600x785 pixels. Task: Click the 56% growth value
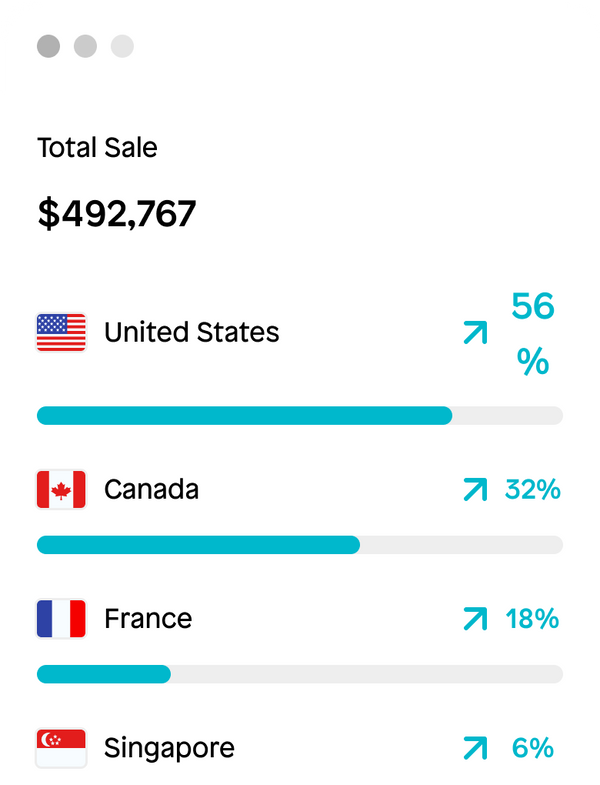pos(533,333)
